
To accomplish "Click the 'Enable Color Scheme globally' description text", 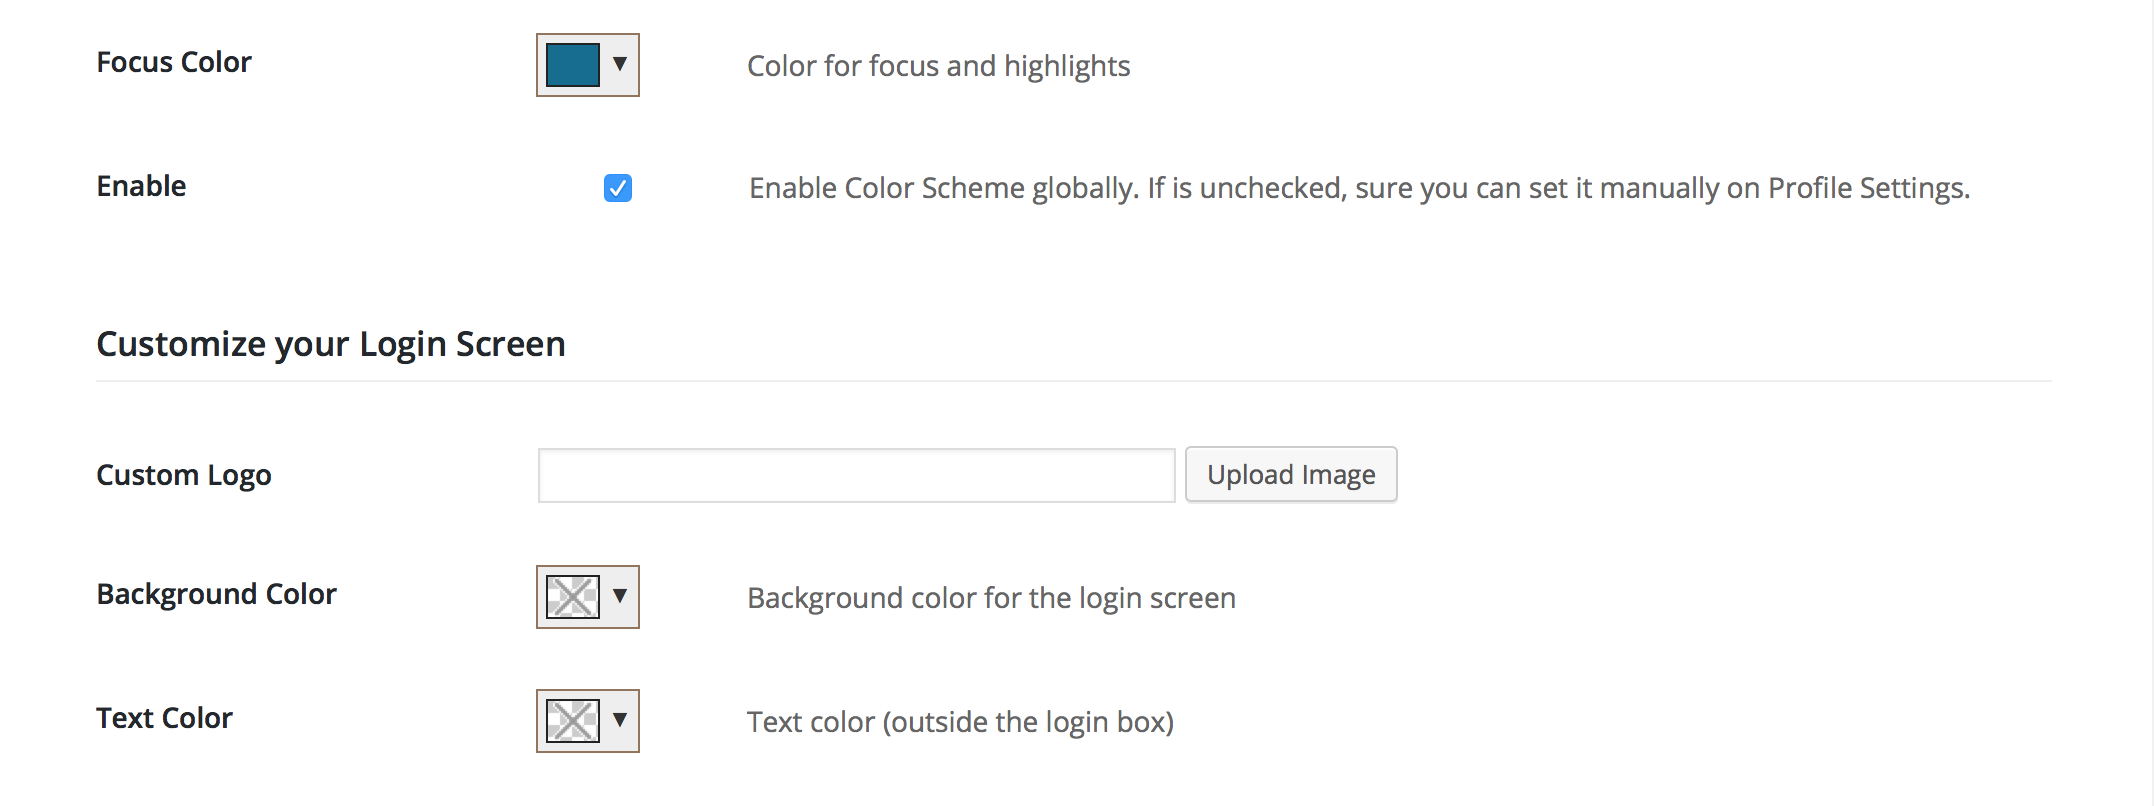I will (x=1359, y=188).
